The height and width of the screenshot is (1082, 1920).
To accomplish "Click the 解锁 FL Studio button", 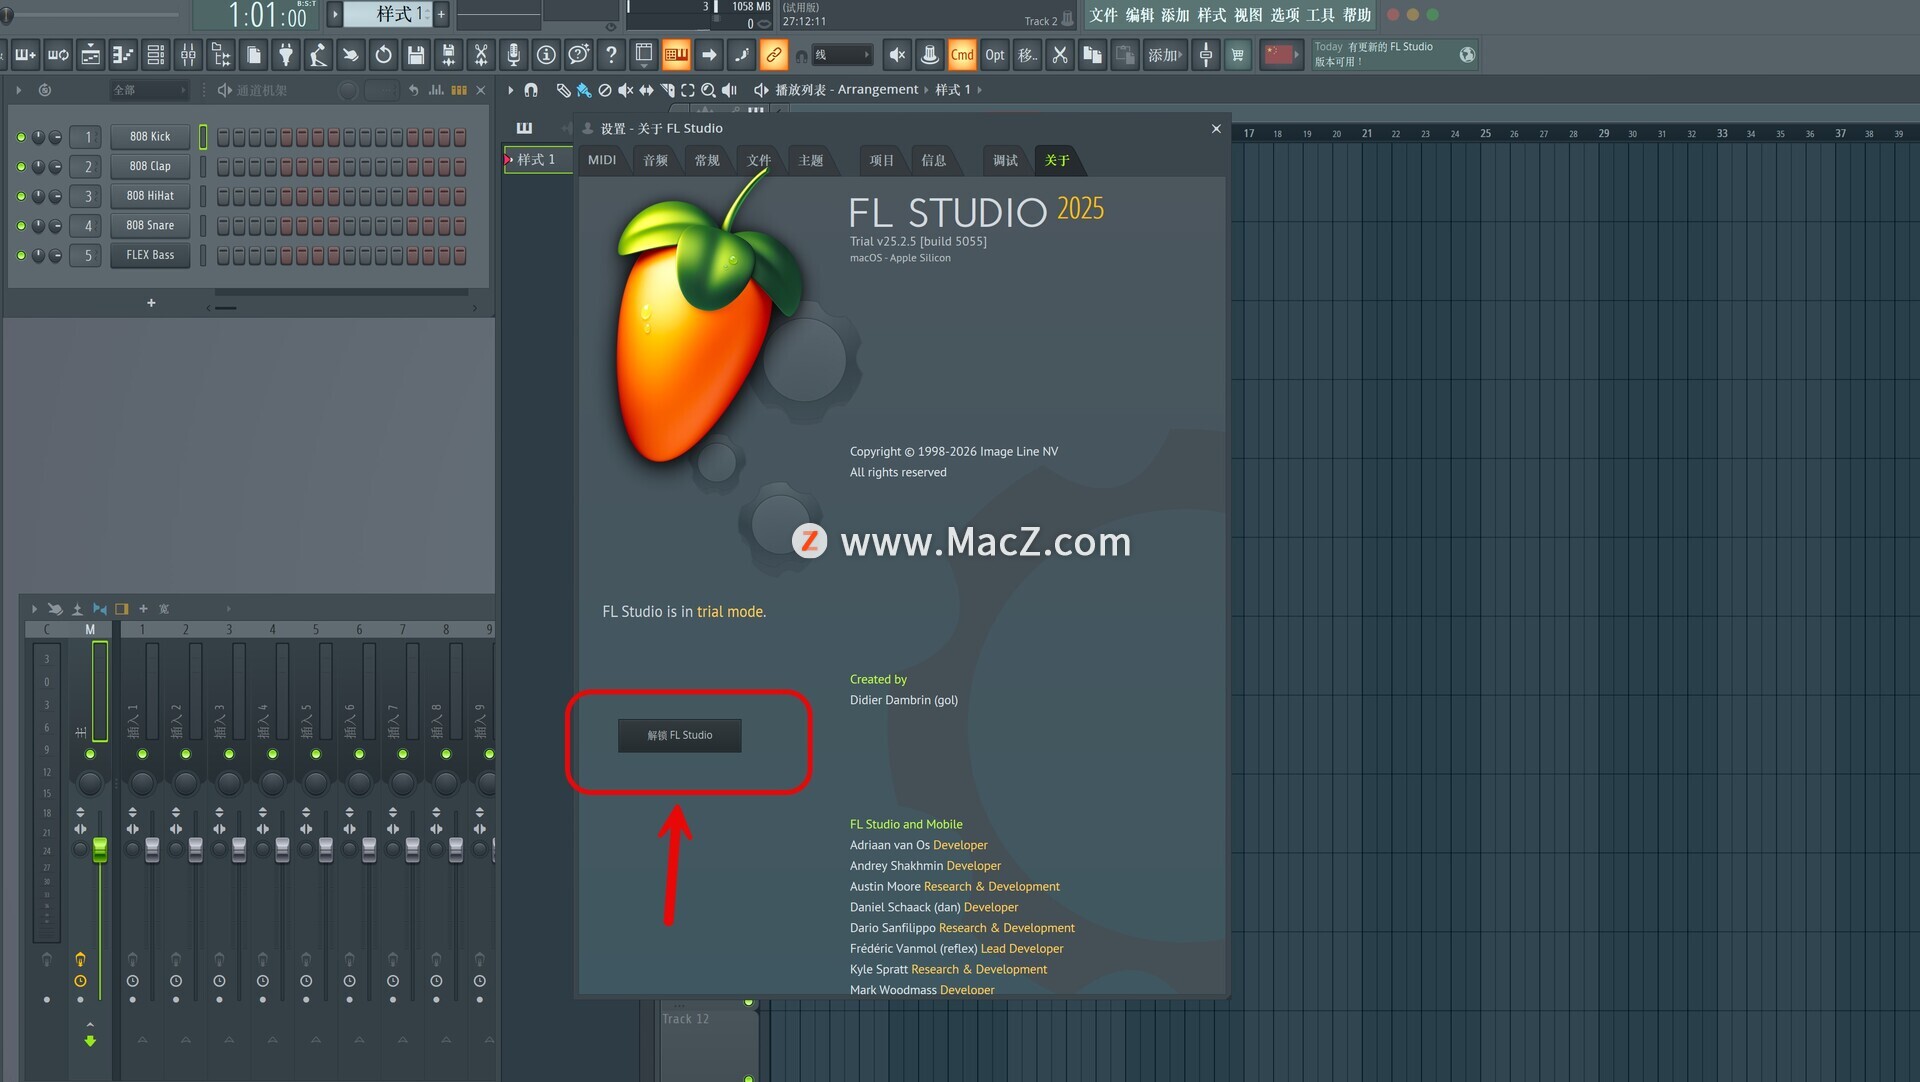I will (680, 735).
